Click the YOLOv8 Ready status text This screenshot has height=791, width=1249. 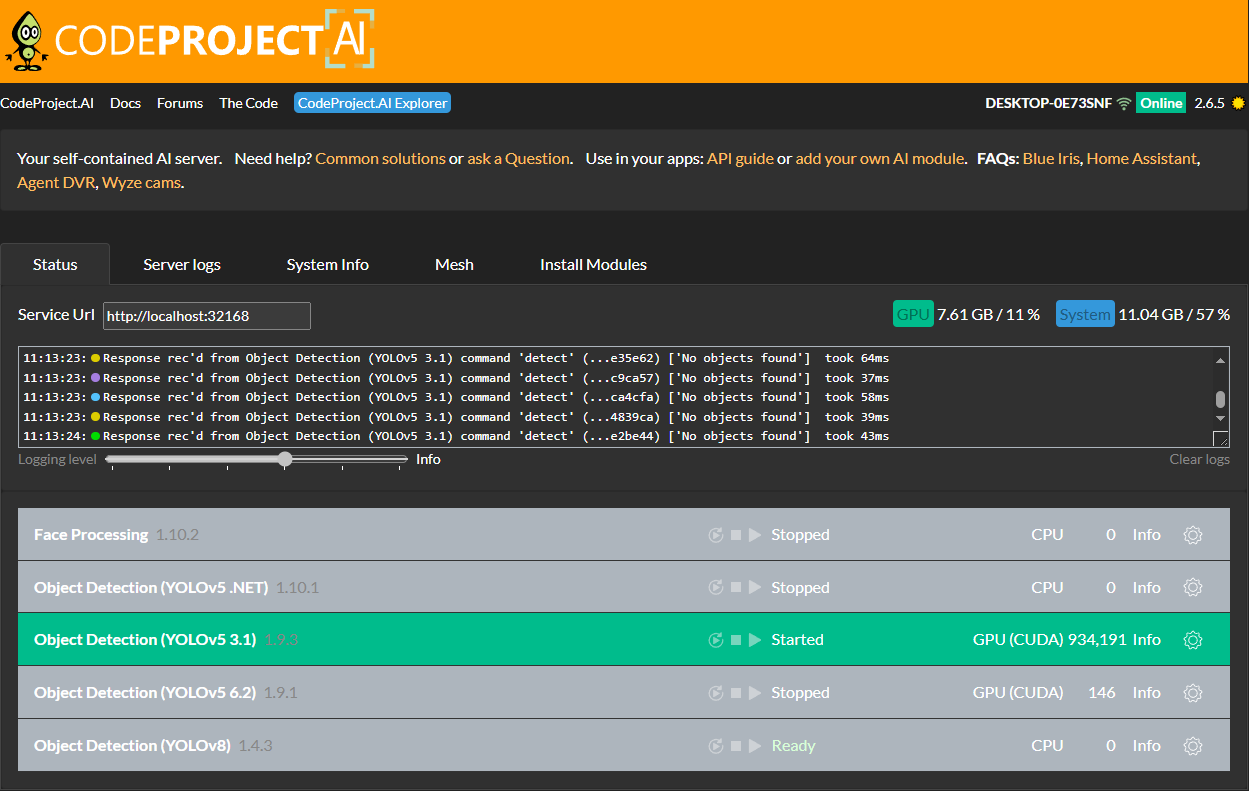793,746
